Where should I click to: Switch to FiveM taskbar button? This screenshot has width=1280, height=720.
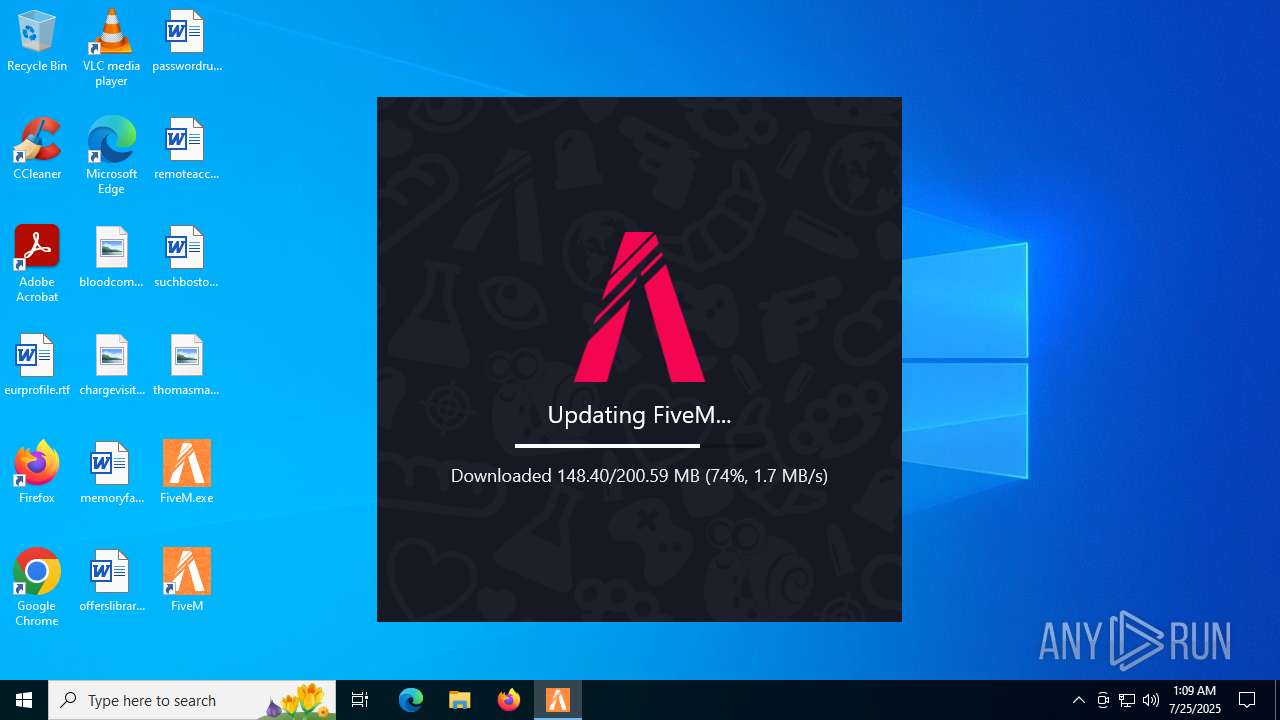(x=558, y=700)
